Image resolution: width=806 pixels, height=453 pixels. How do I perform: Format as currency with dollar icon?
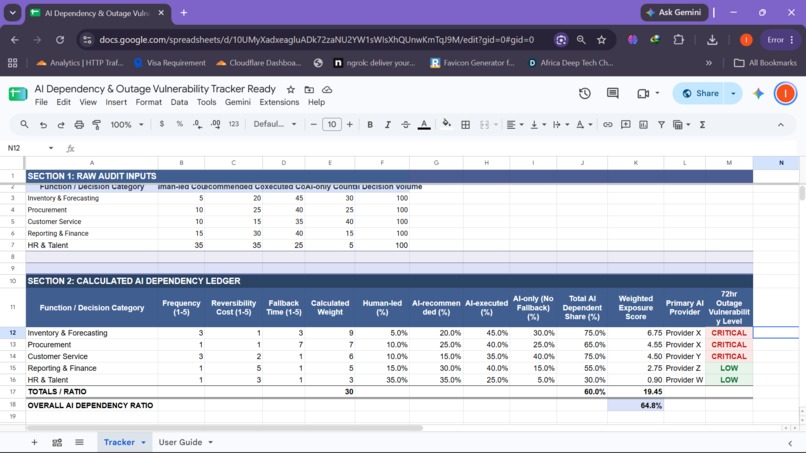pyautogui.click(x=162, y=124)
